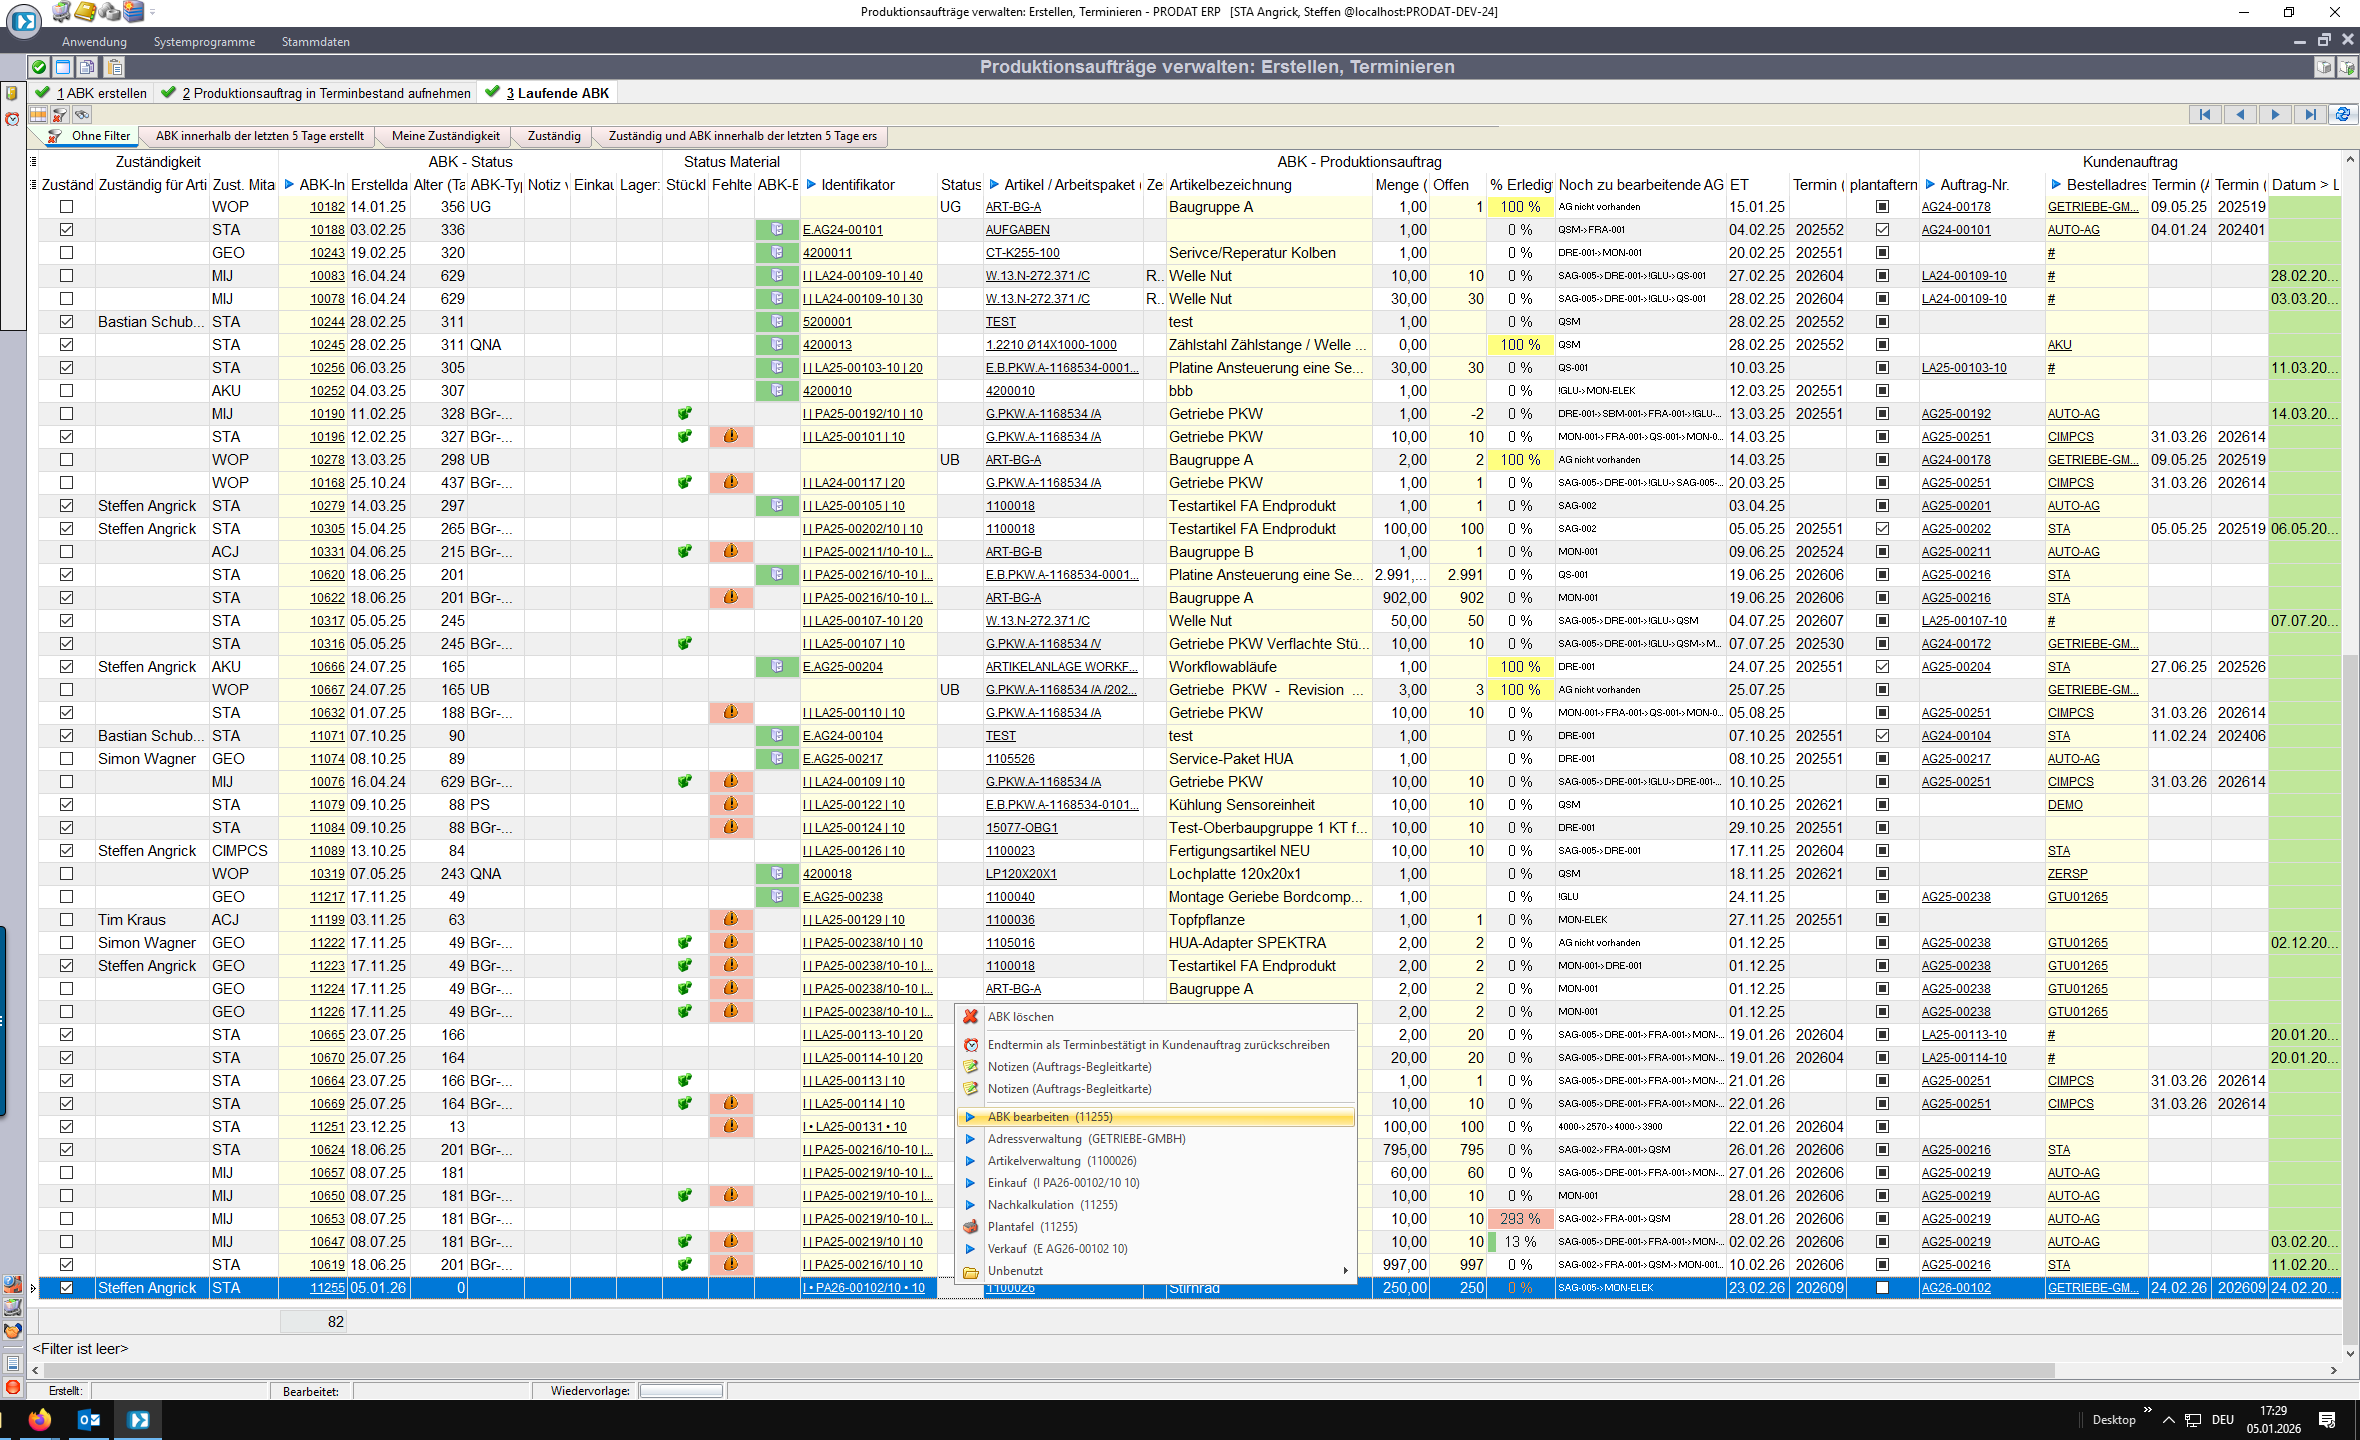Switch to '1 ABK erstellen' tab

click(x=100, y=93)
